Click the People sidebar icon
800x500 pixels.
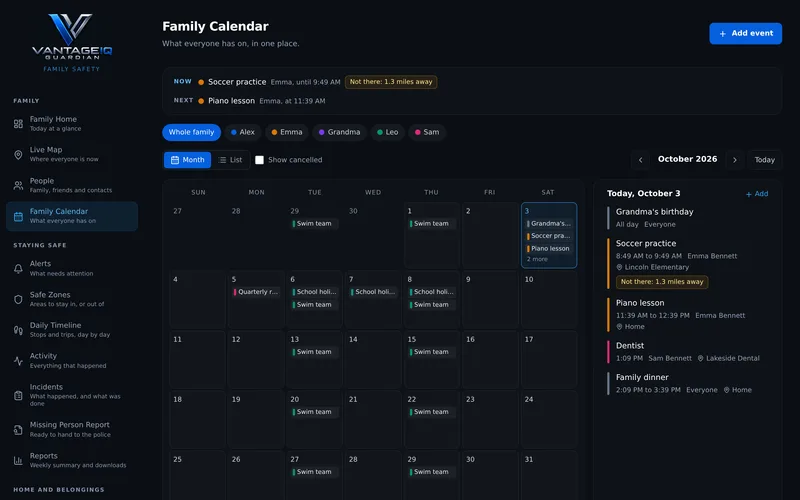click(18, 185)
